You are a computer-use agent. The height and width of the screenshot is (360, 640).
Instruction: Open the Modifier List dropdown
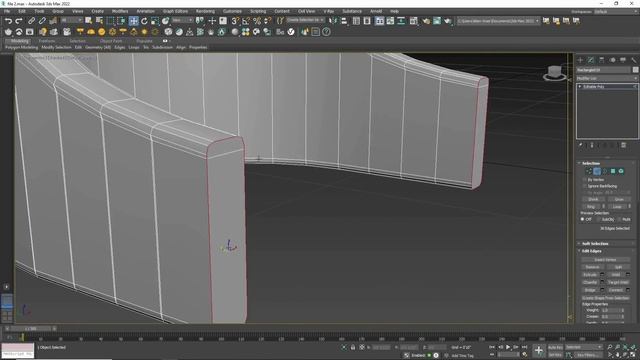point(607,78)
